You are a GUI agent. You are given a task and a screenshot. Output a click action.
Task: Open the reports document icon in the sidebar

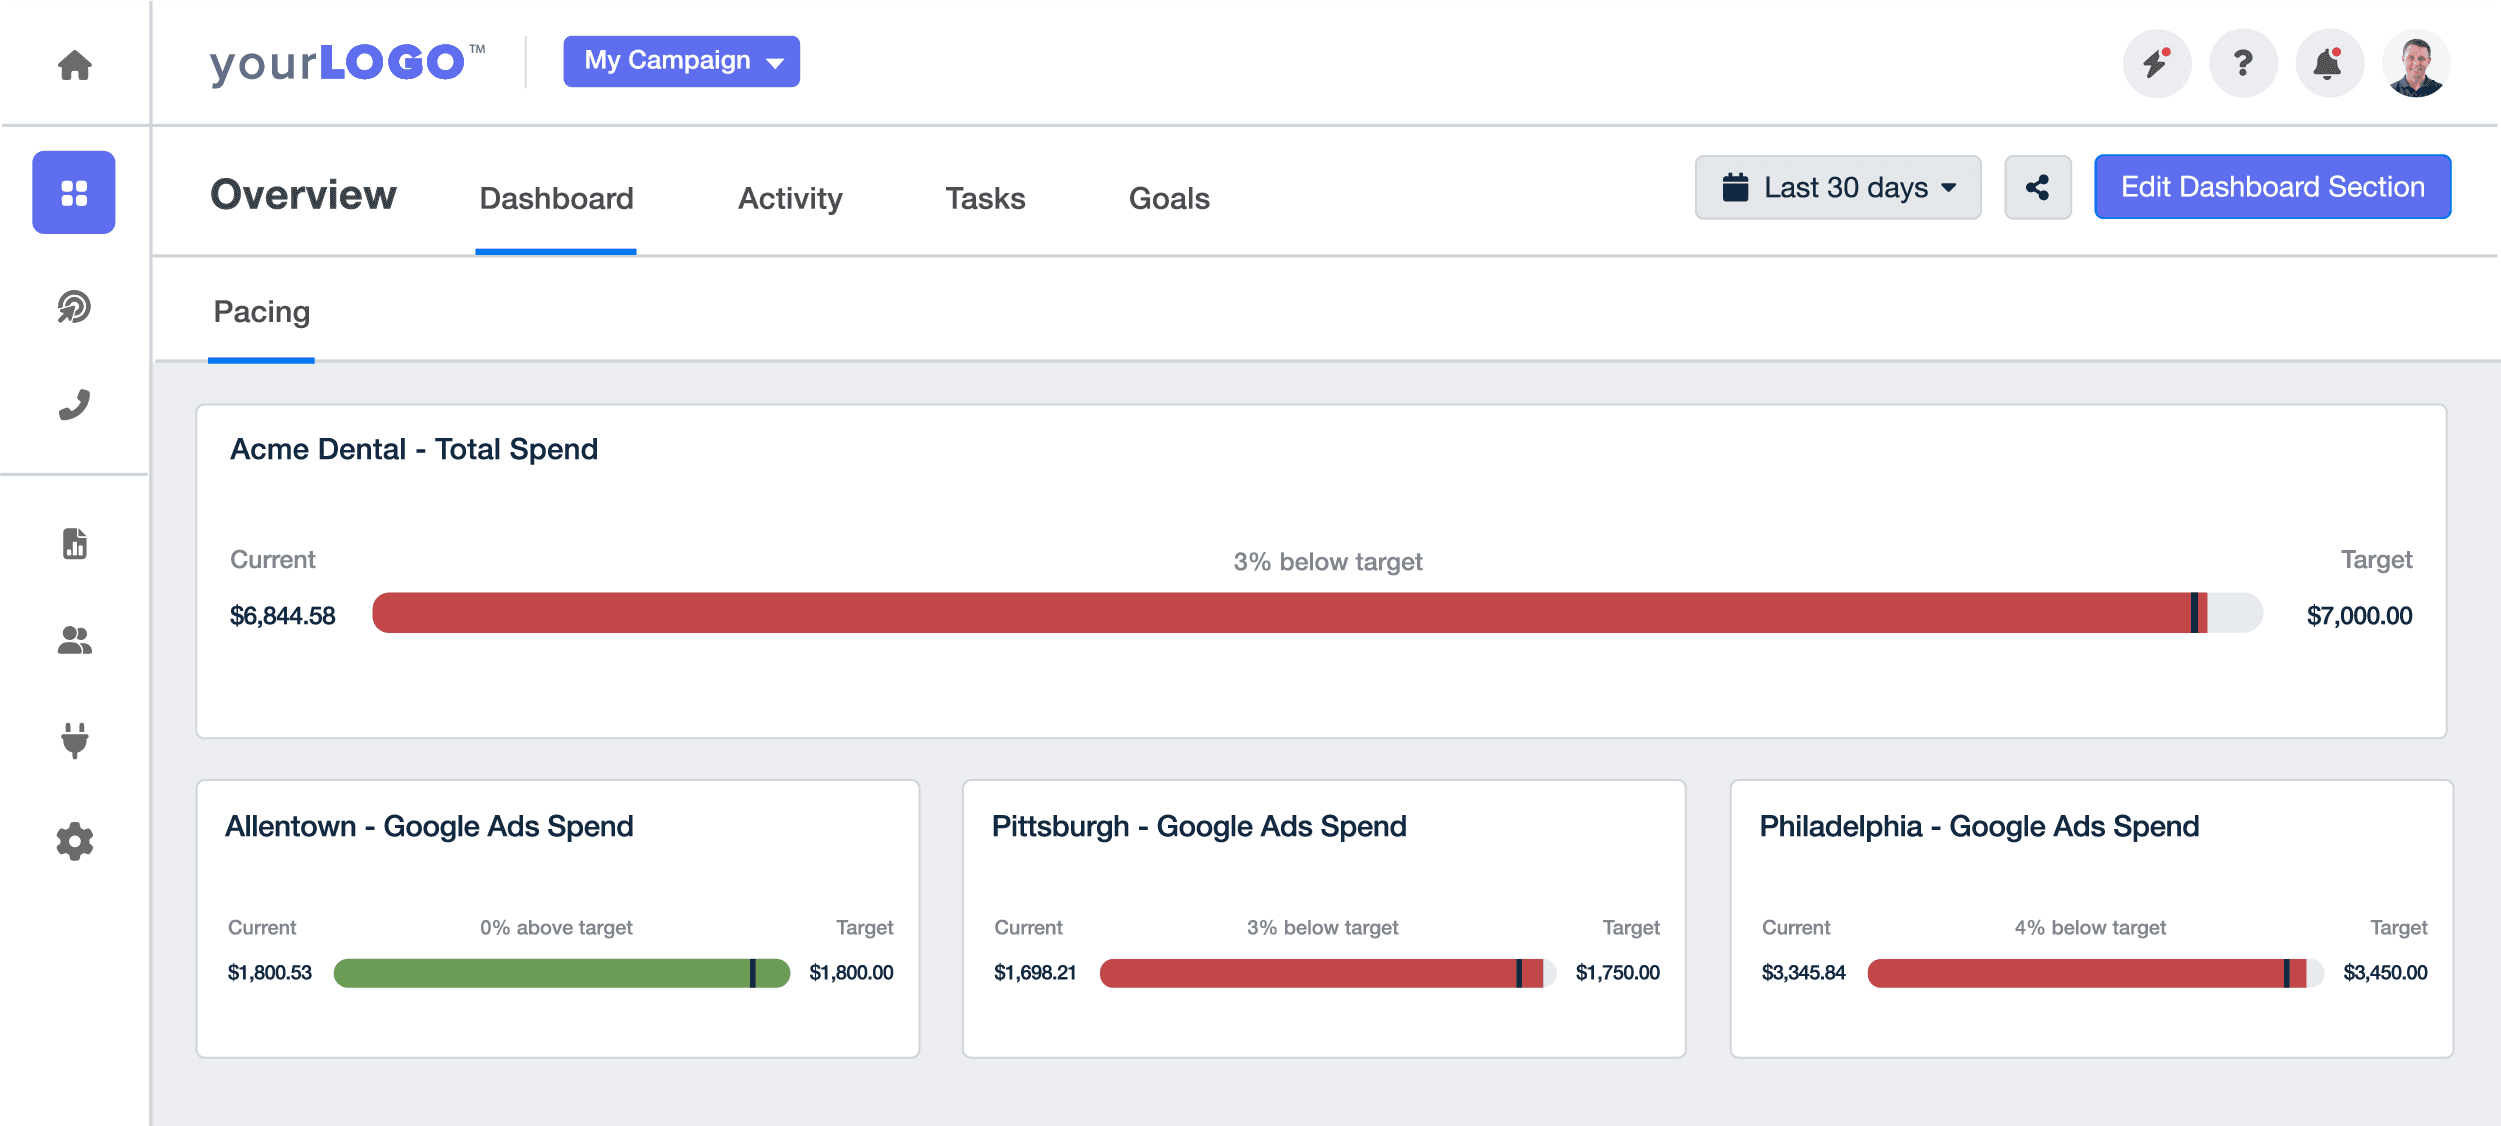tap(74, 544)
